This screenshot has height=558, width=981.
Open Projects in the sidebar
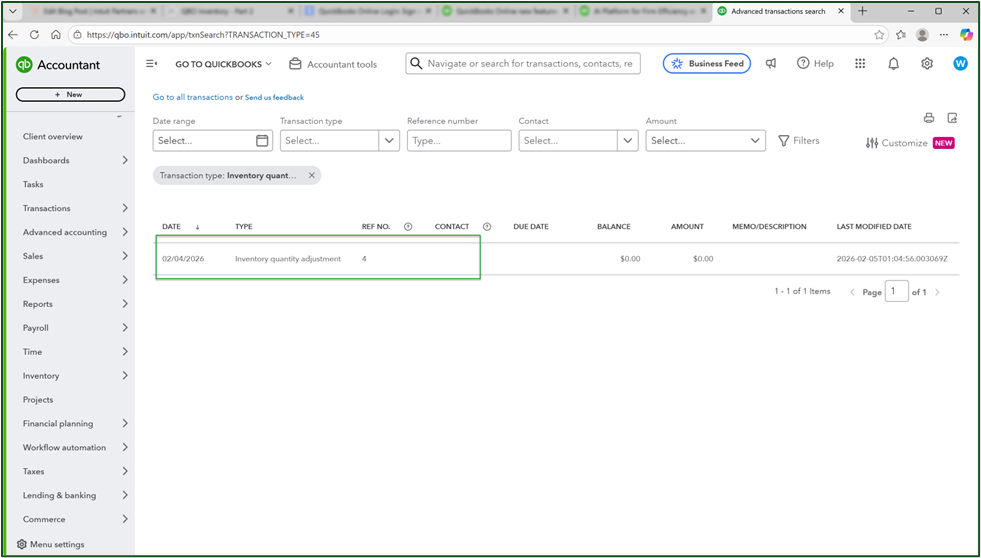38,400
